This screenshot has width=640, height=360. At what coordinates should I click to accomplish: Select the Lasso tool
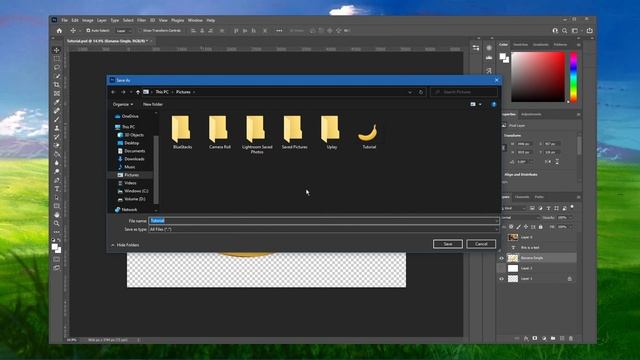click(57, 67)
